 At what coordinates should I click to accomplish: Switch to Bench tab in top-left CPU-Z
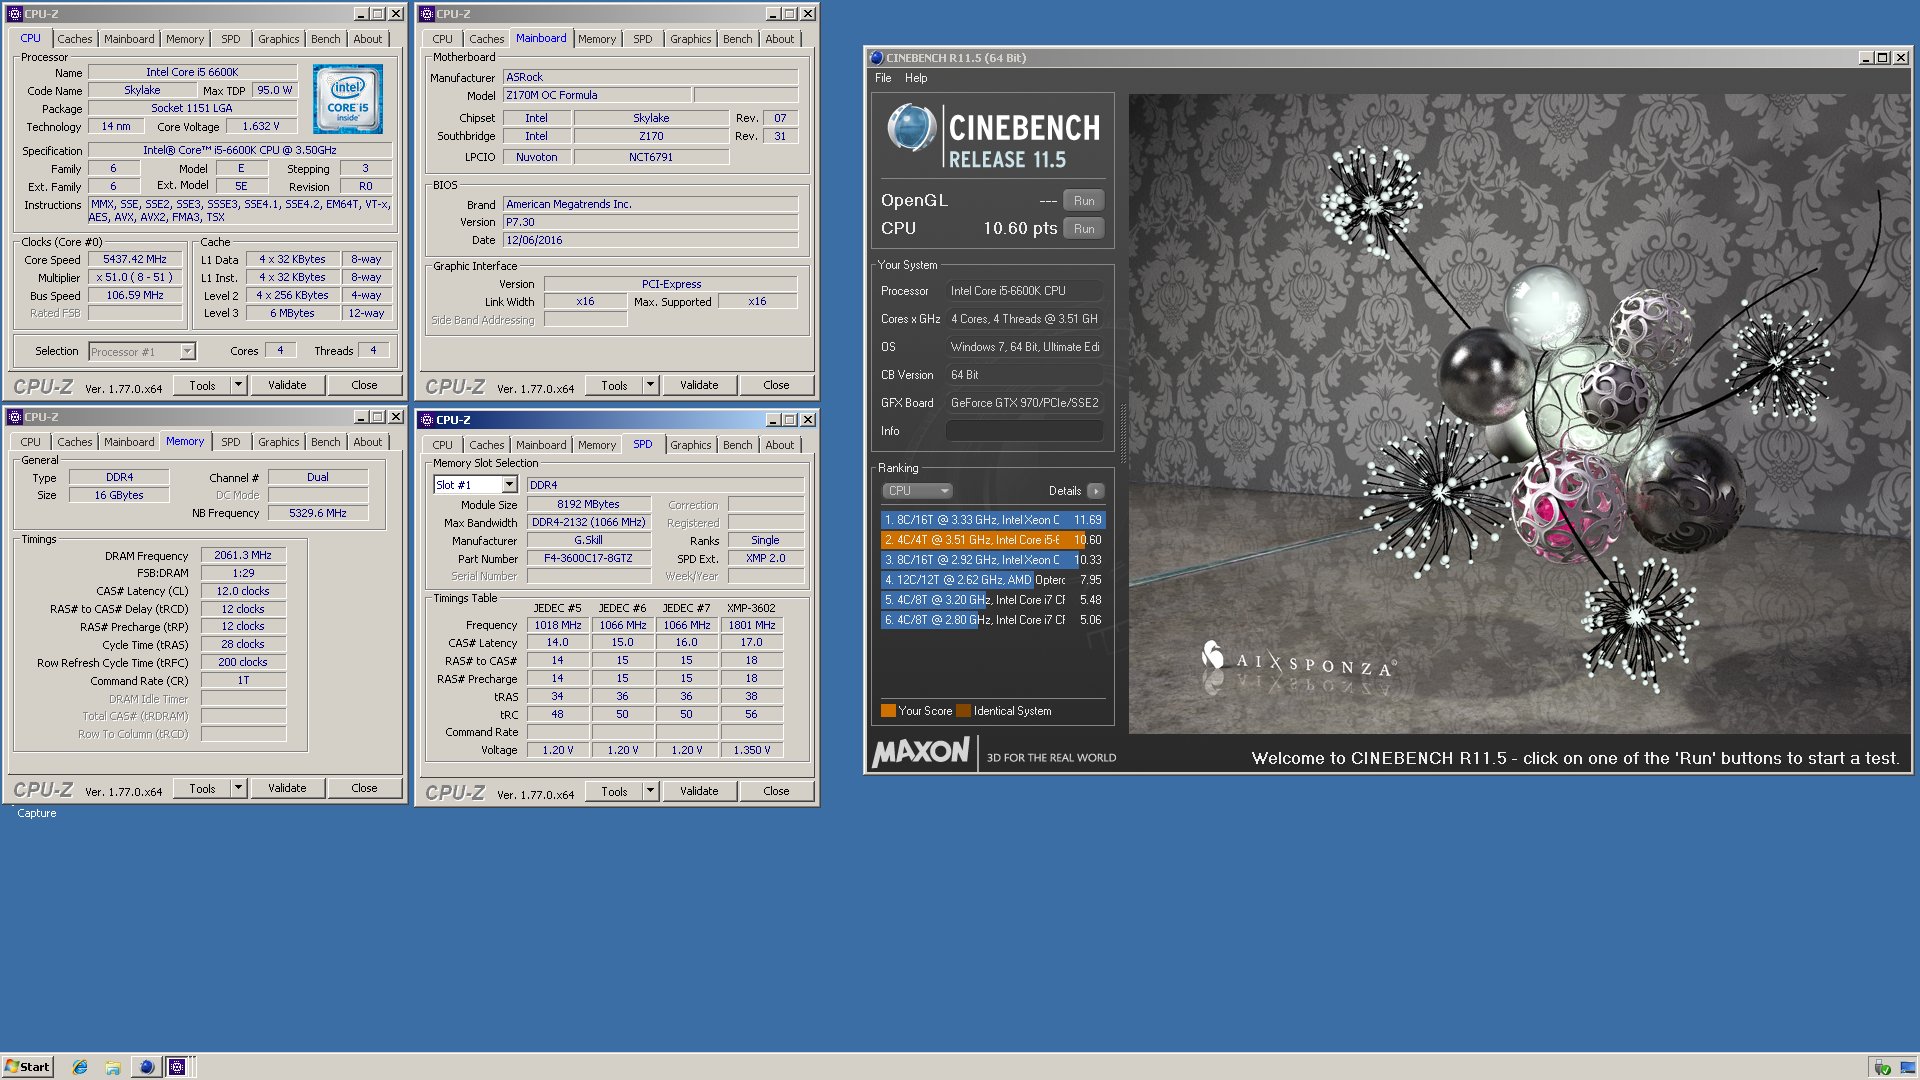325,39
